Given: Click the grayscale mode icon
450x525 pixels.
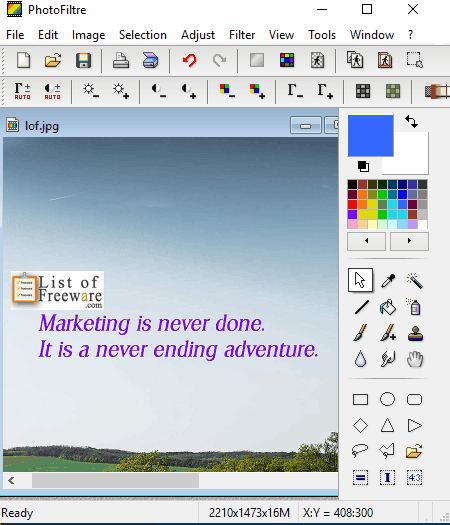Looking at the screenshot, I should (257, 61).
